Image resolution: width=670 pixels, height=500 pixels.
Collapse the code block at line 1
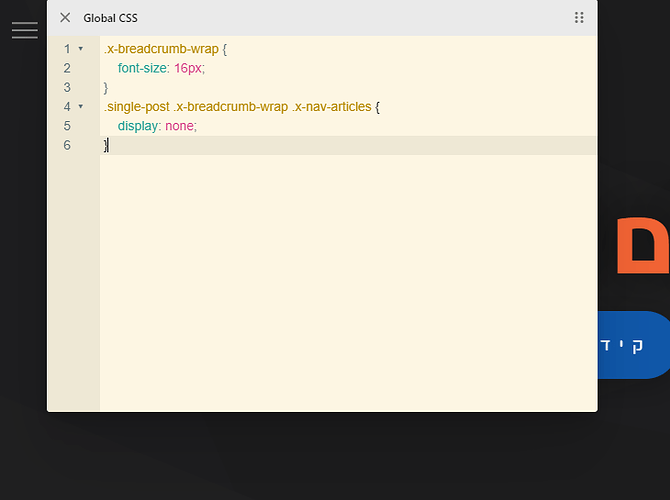(x=81, y=49)
